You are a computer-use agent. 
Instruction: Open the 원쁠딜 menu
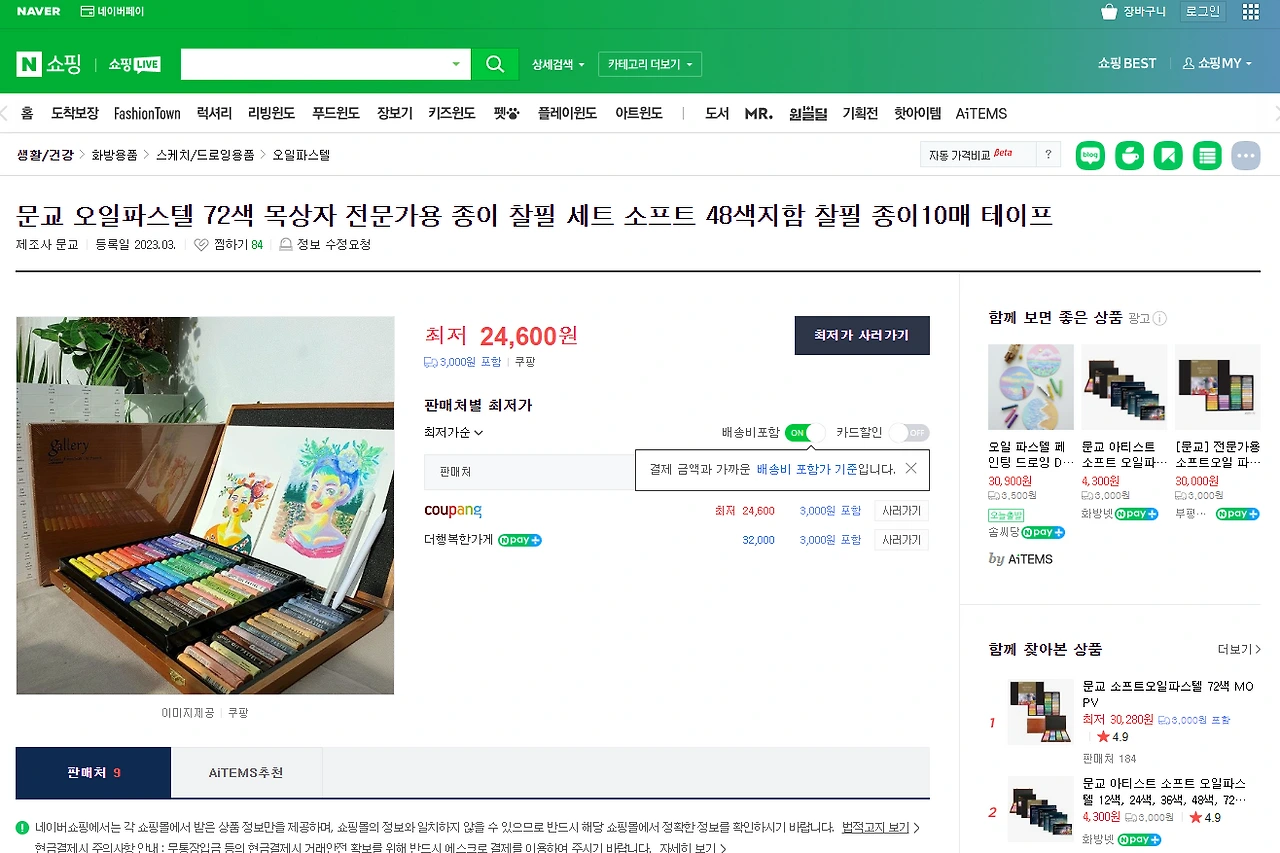click(808, 113)
